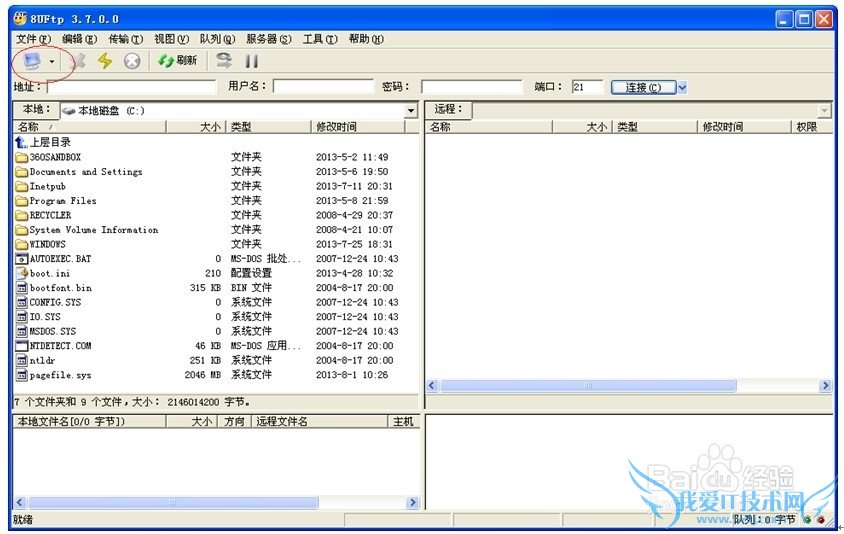844x534 pixels.
Task: Select the Documents and Settings folder icon
Action: pos(22,172)
